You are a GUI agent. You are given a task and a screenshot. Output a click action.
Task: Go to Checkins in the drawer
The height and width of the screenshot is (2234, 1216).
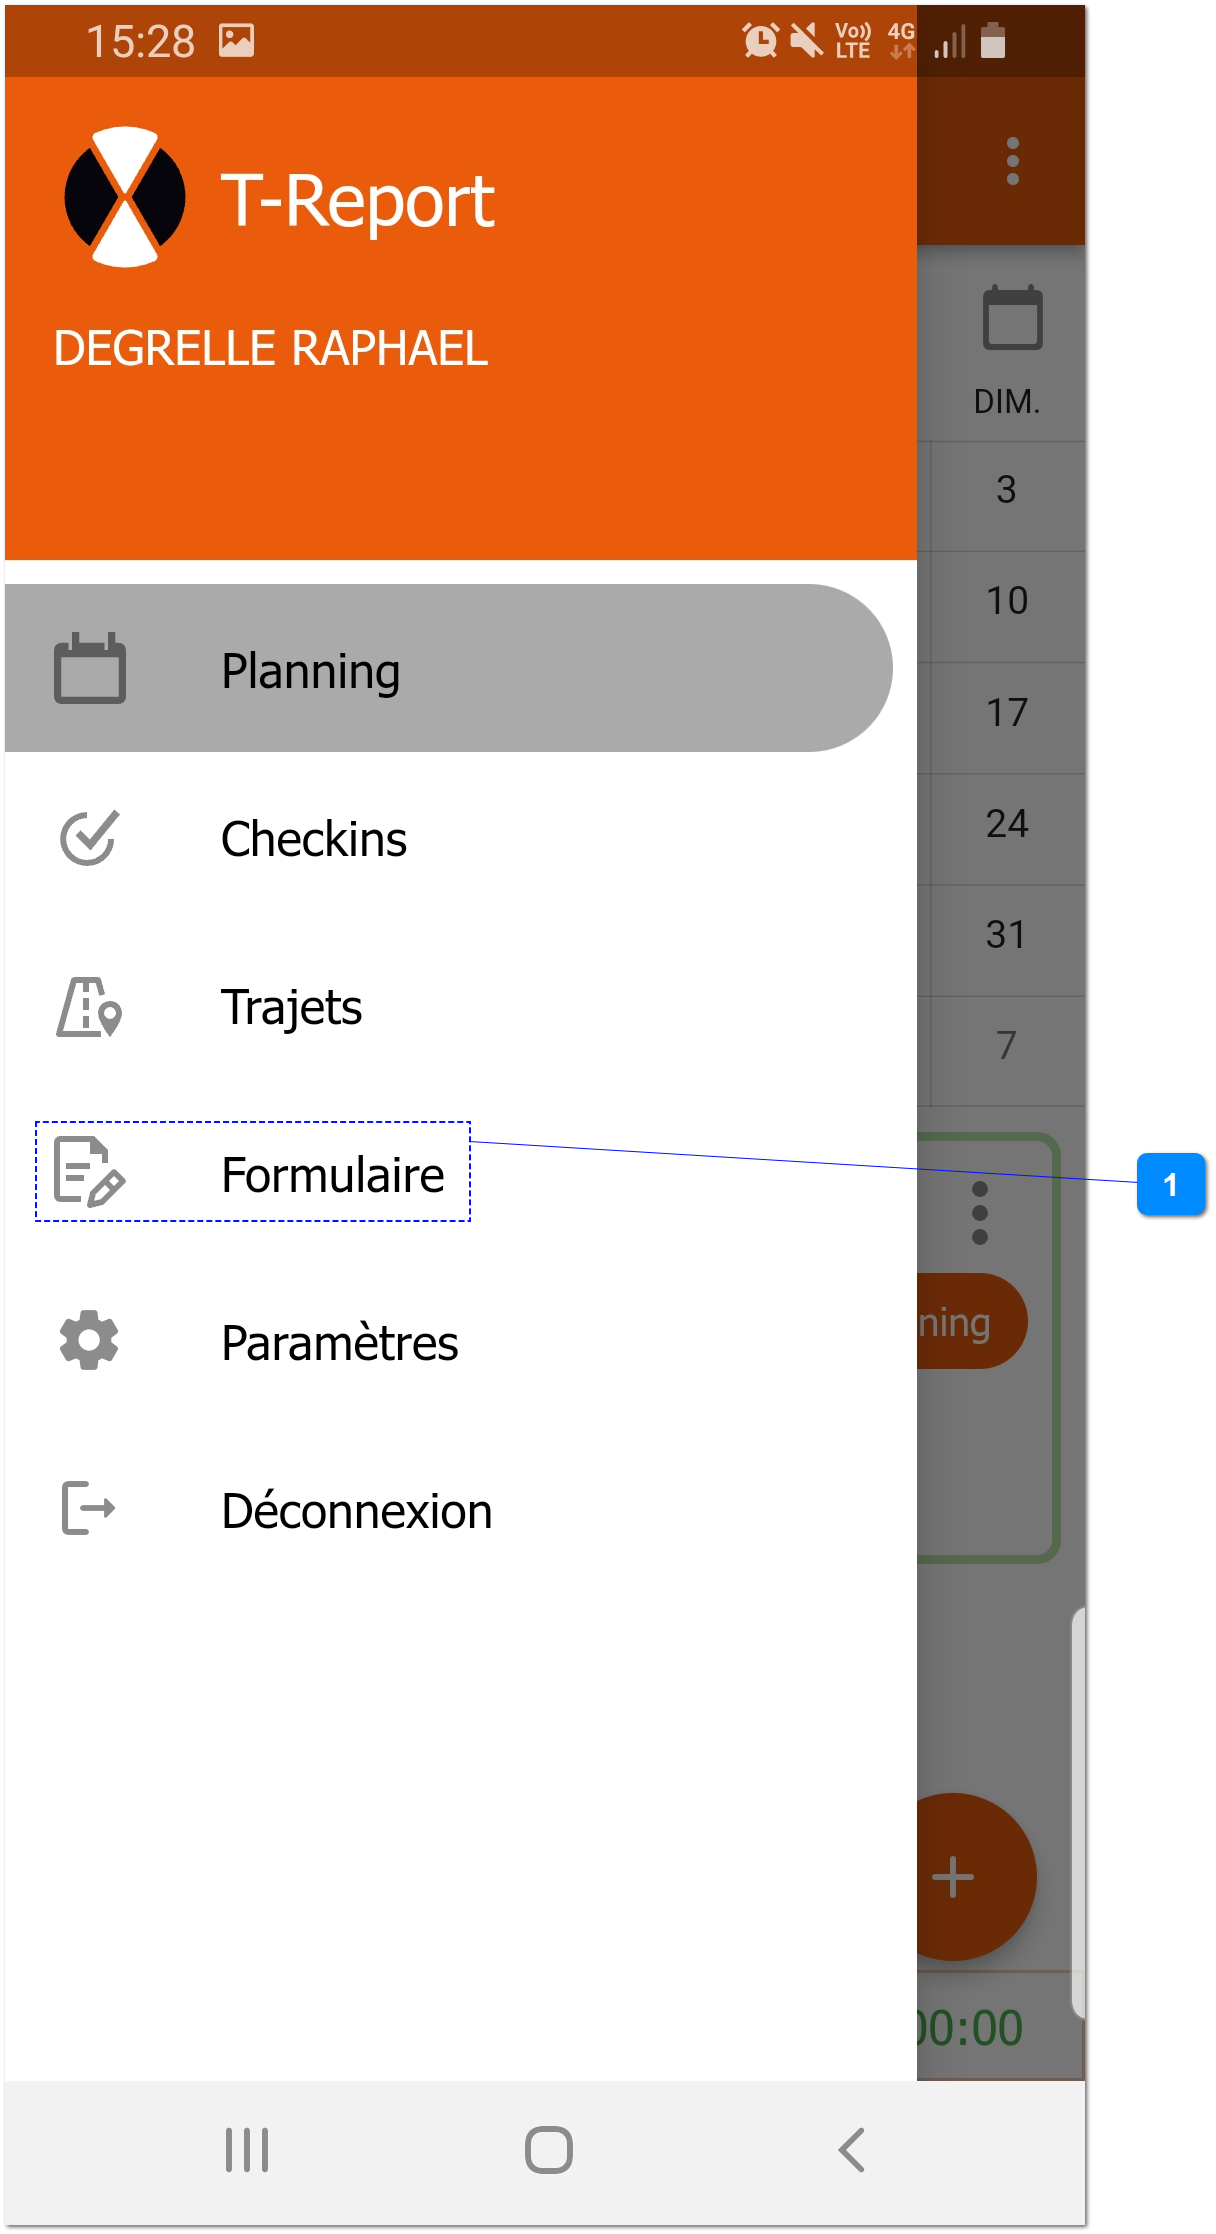coord(314,839)
